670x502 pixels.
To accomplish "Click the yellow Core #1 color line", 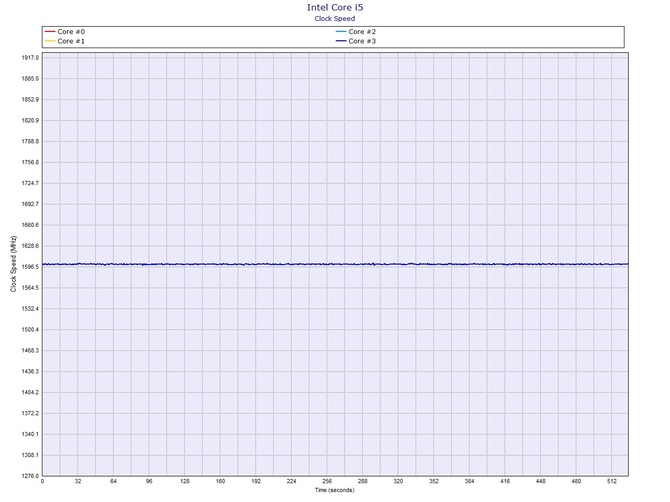I will click(x=50, y=41).
